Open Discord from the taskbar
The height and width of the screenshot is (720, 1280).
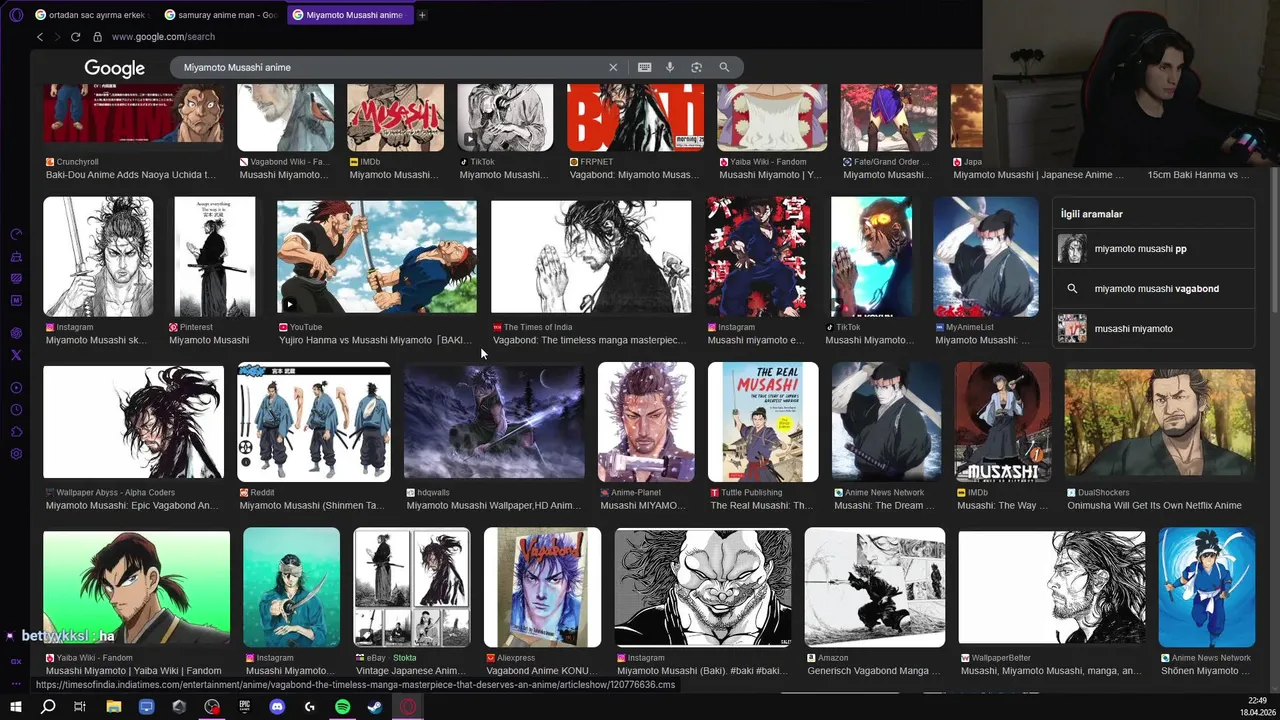(277, 706)
